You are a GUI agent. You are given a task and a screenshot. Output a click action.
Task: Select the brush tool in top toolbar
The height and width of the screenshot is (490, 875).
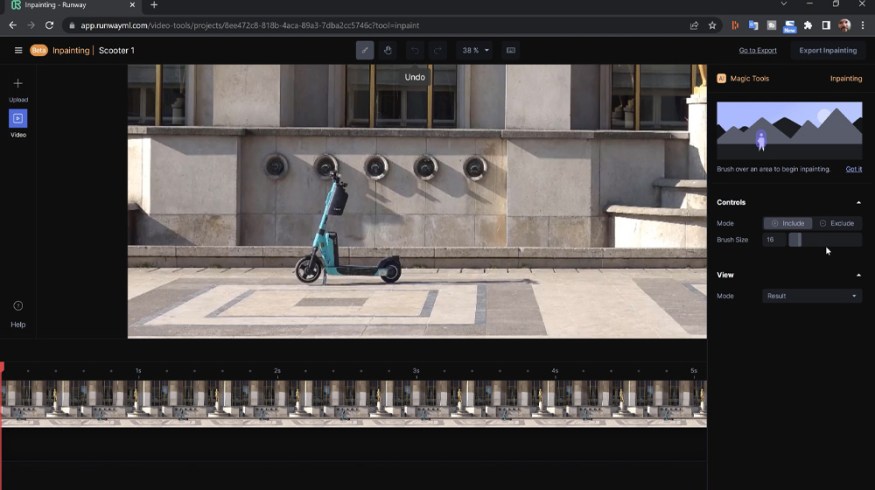tap(365, 50)
